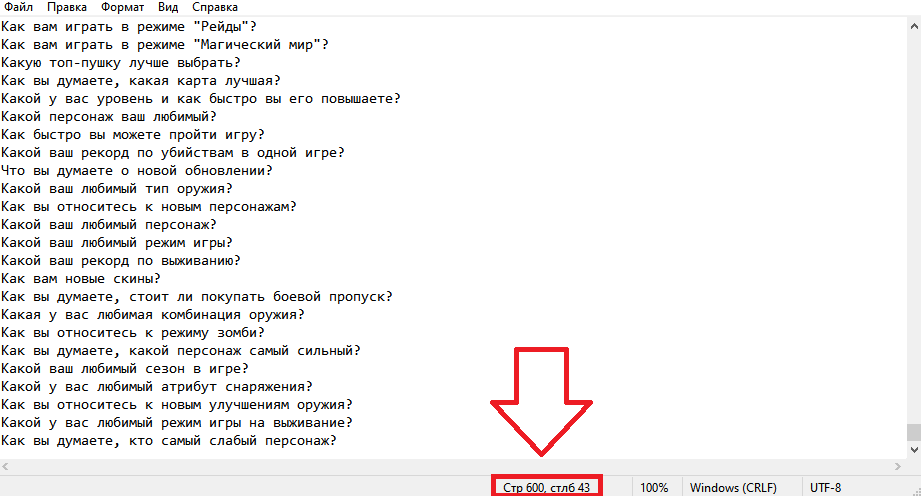
Task: Click line 'Какую топ-пушку лучше выбрать?'
Action: point(121,62)
